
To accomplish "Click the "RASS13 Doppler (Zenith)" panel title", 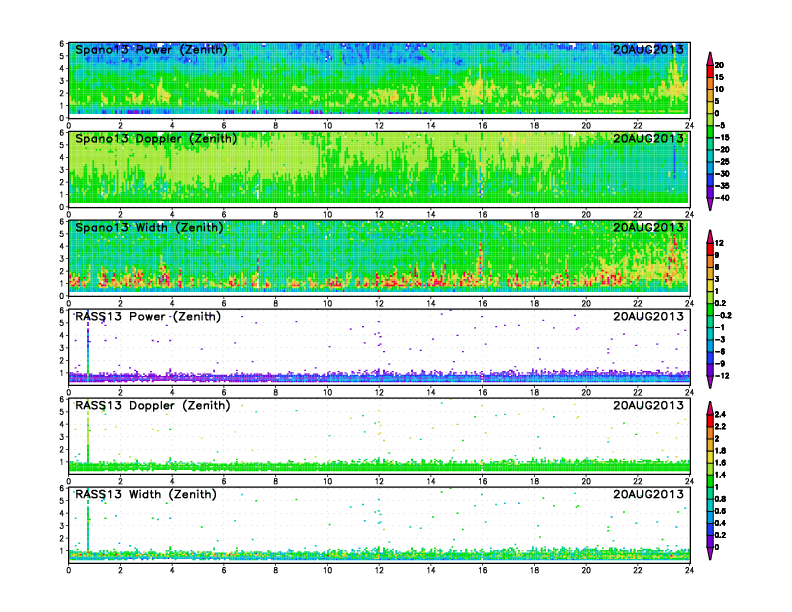I will [x=153, y=405].
